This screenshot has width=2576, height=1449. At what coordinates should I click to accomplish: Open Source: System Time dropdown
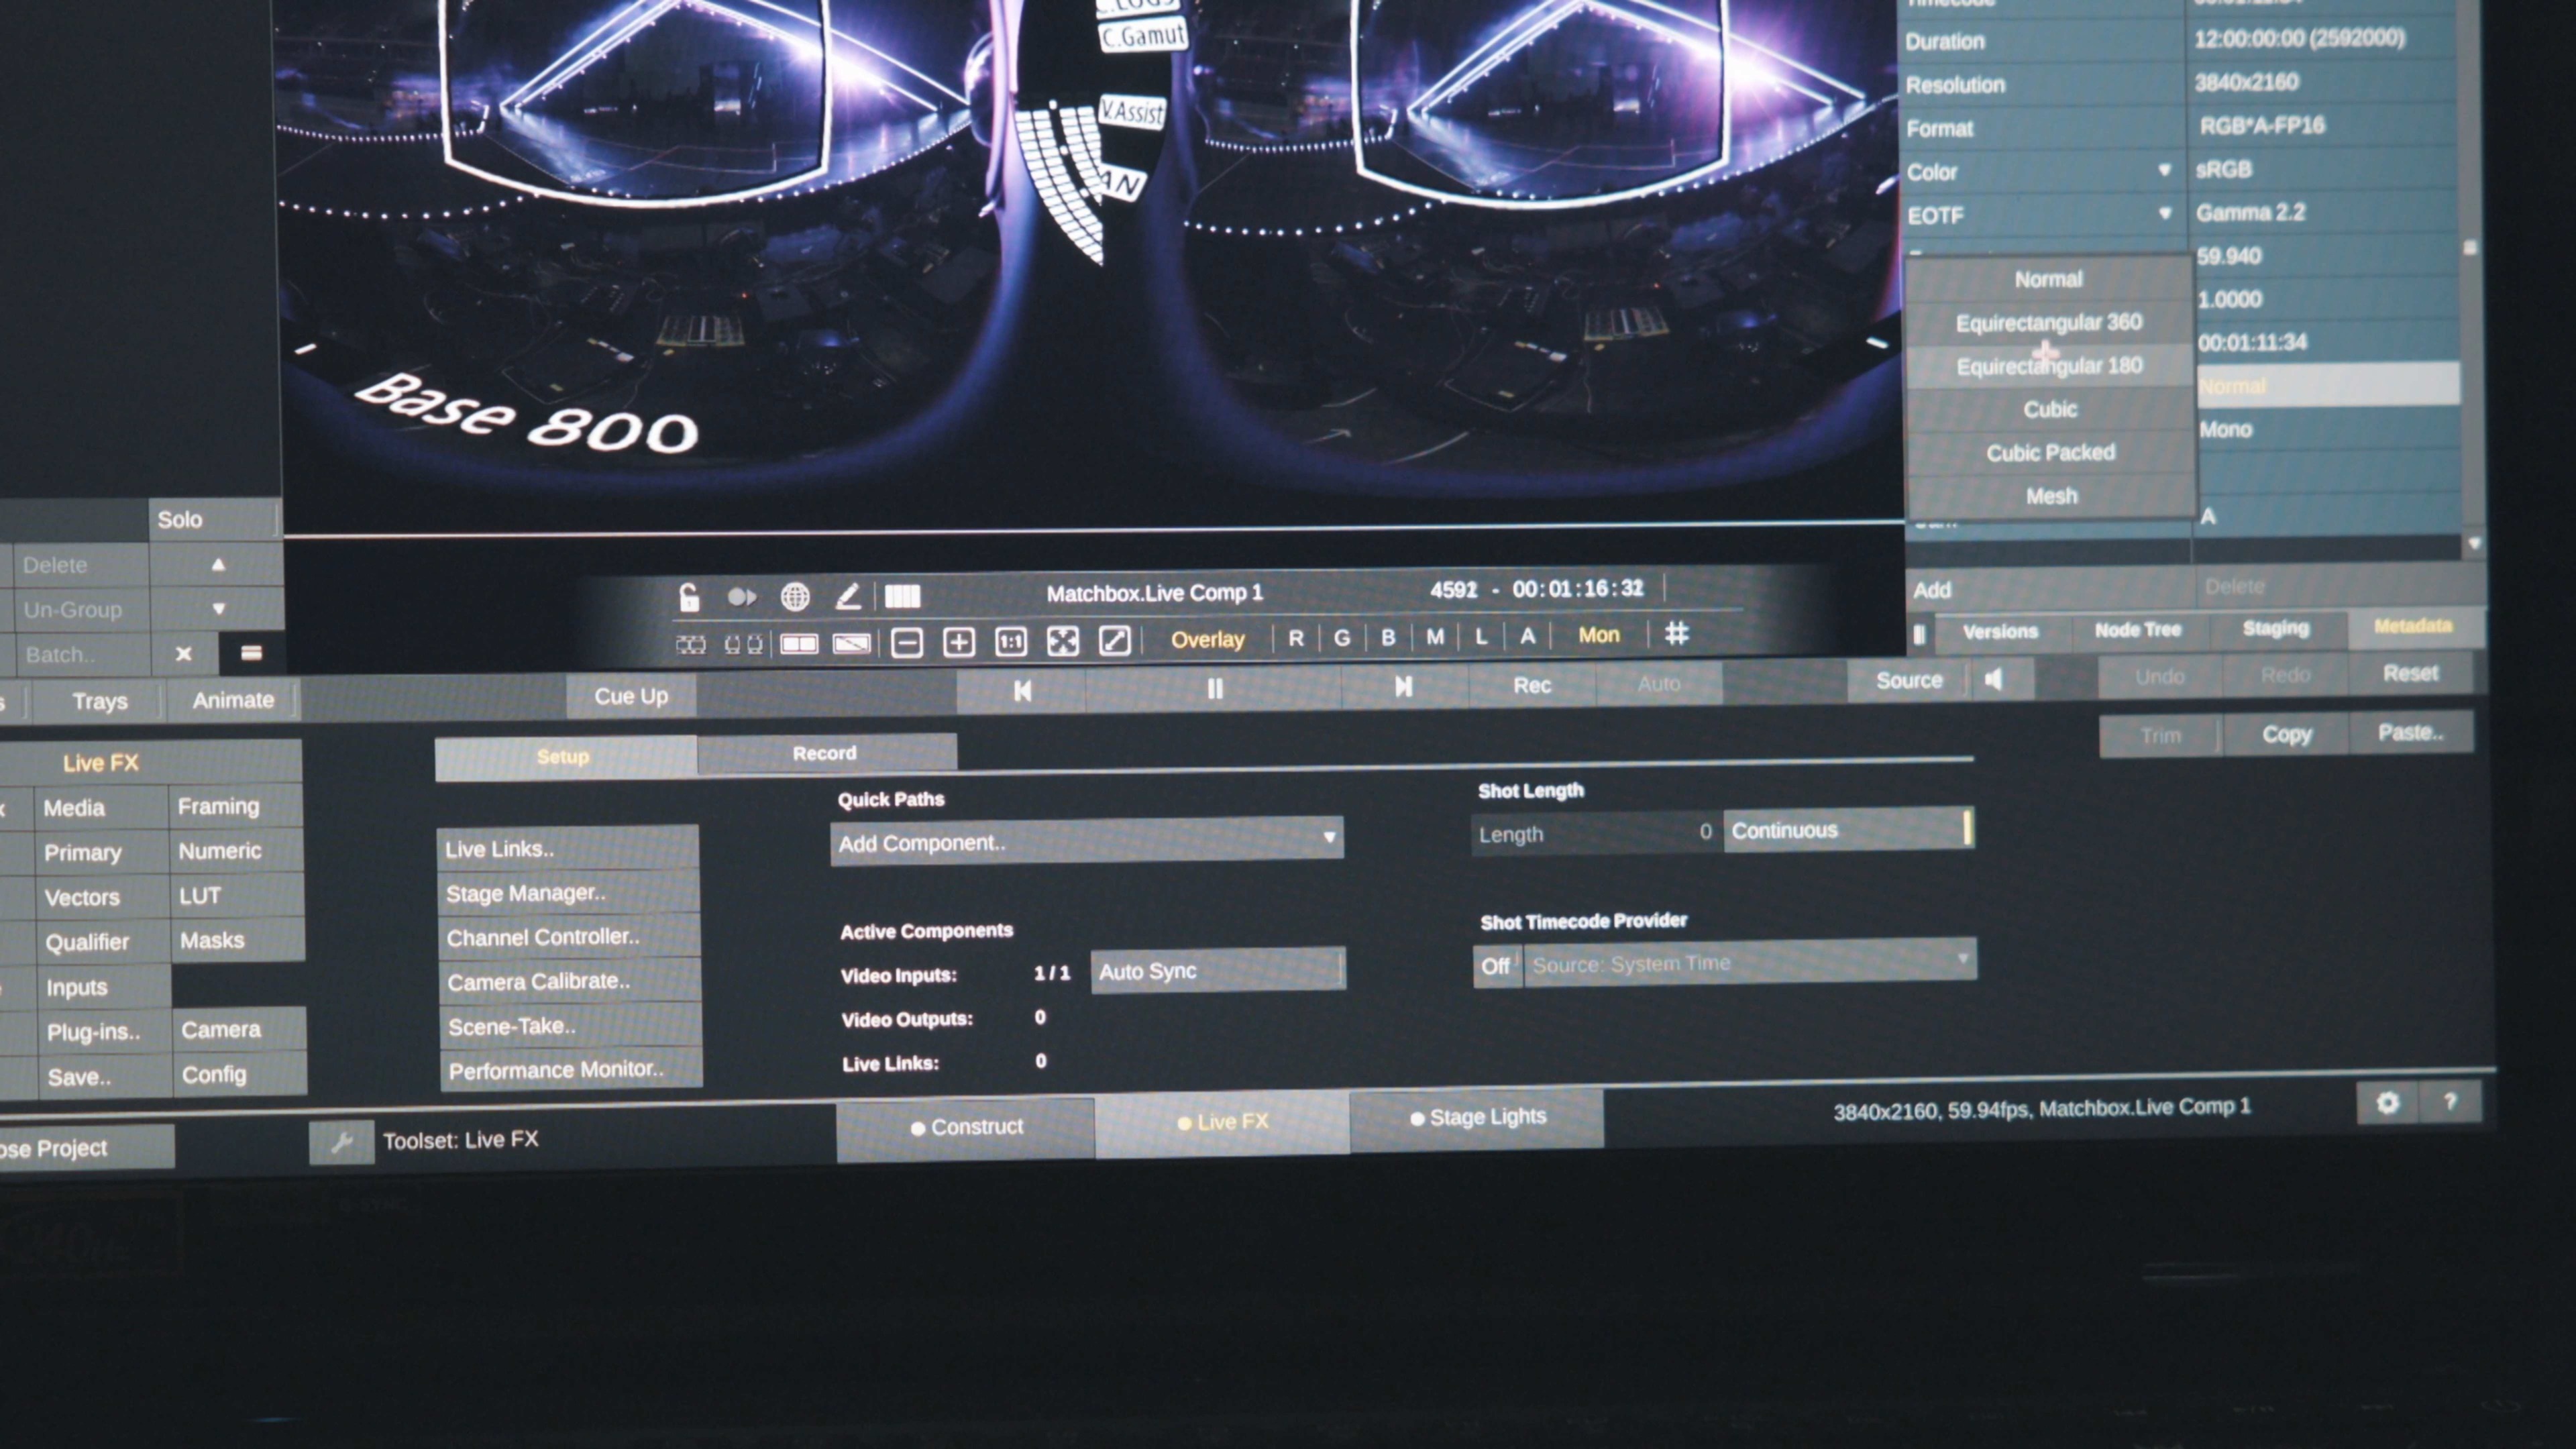tap(1748, 963)
